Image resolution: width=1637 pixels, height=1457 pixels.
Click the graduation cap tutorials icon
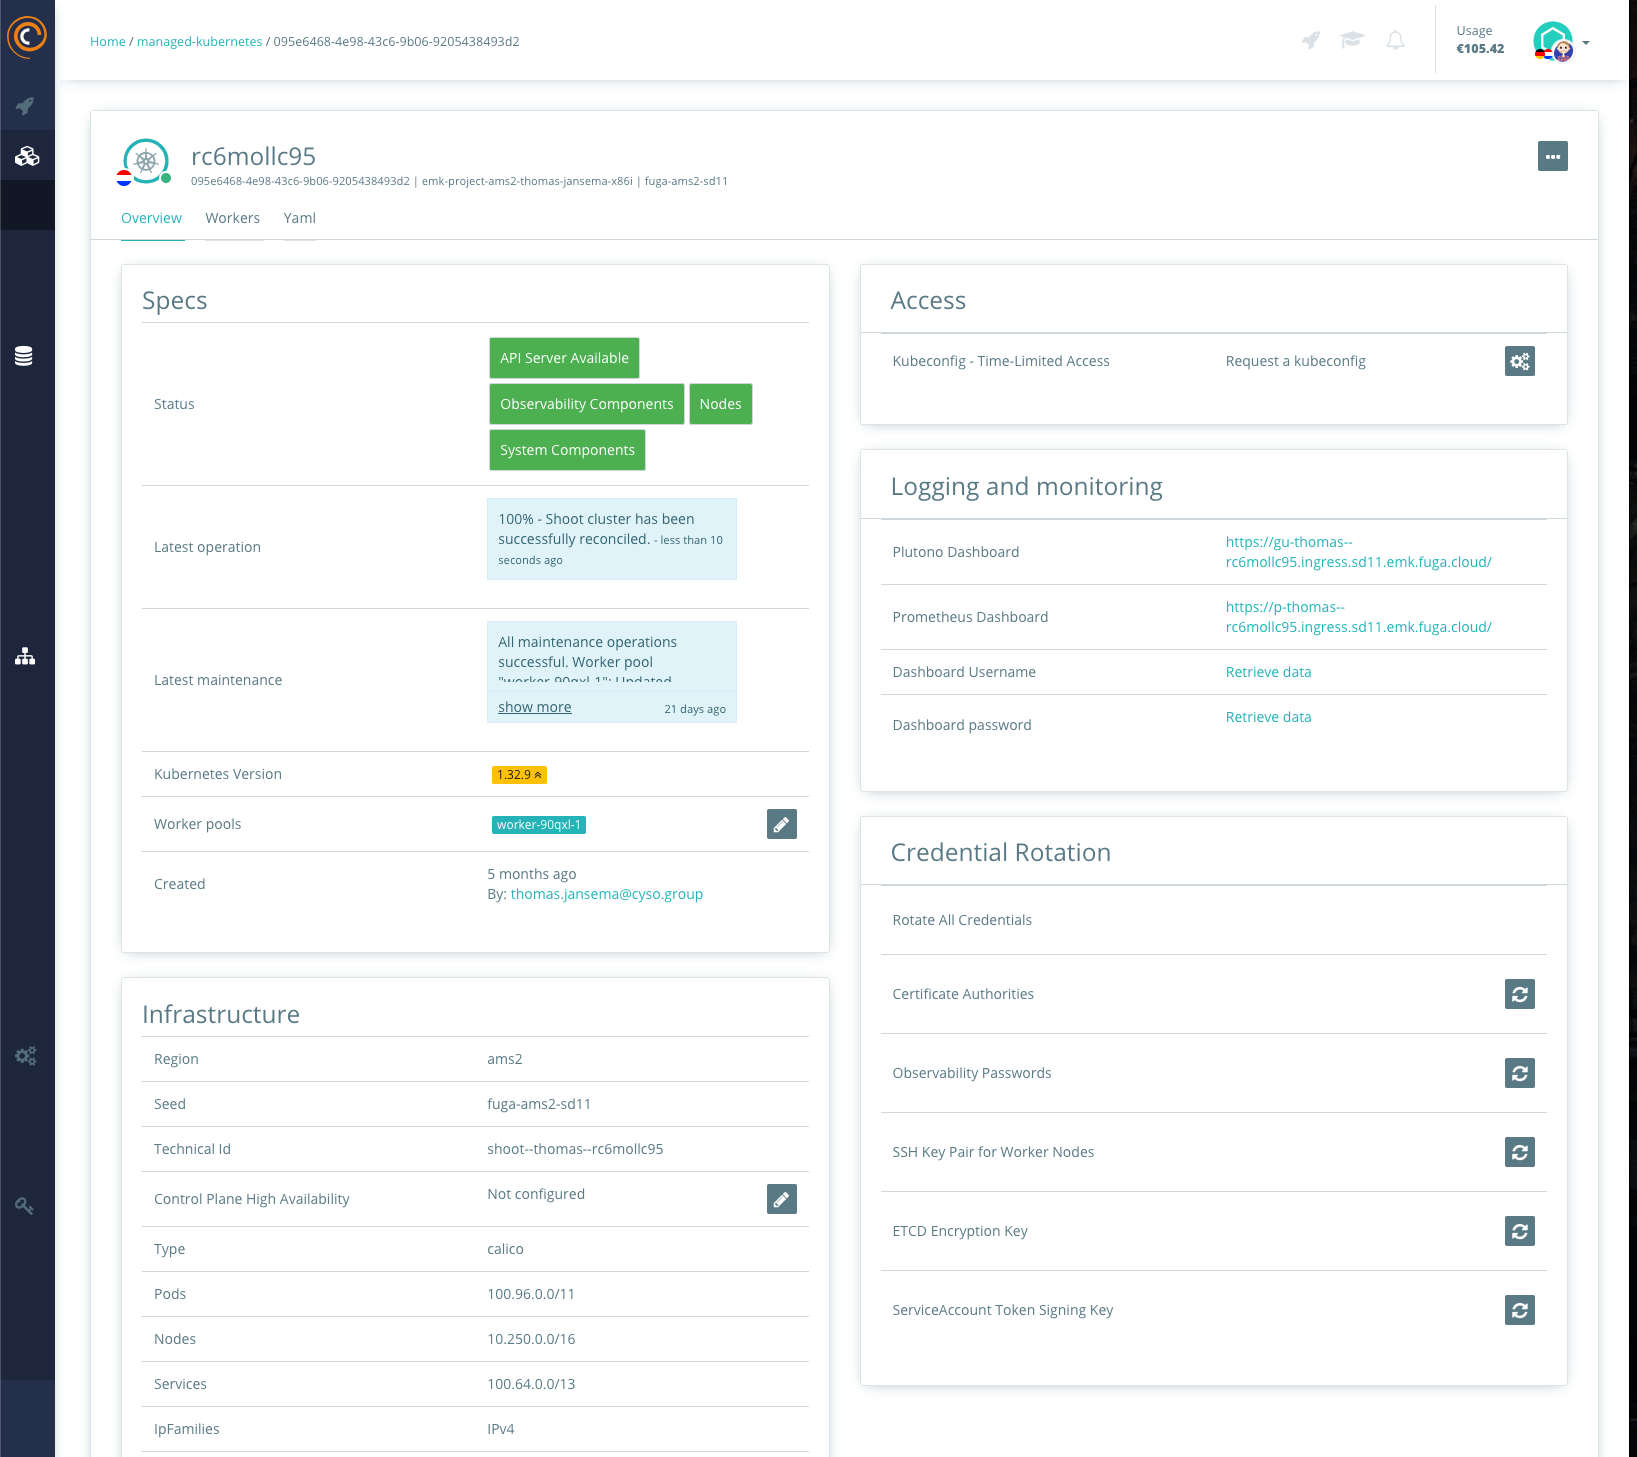pyautogui.click(x=1352, y=41)
